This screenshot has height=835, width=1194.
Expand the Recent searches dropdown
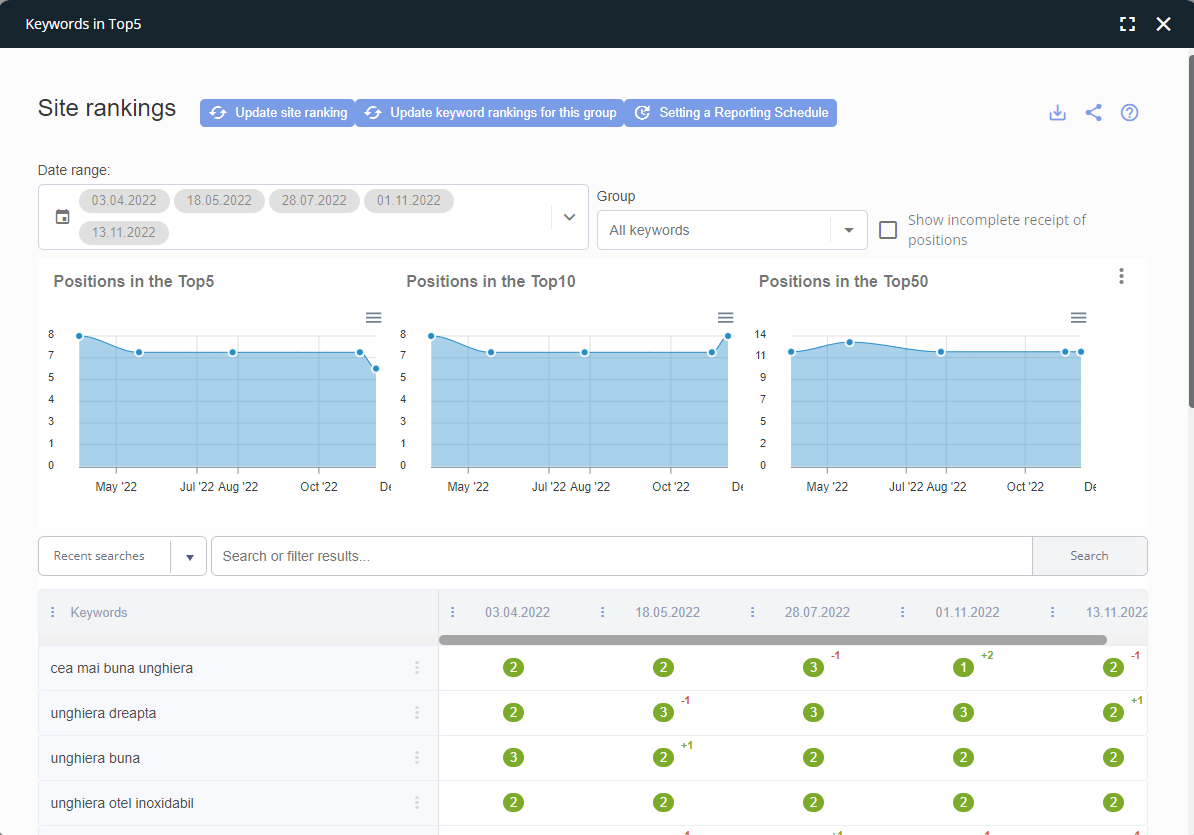(189, 557)
